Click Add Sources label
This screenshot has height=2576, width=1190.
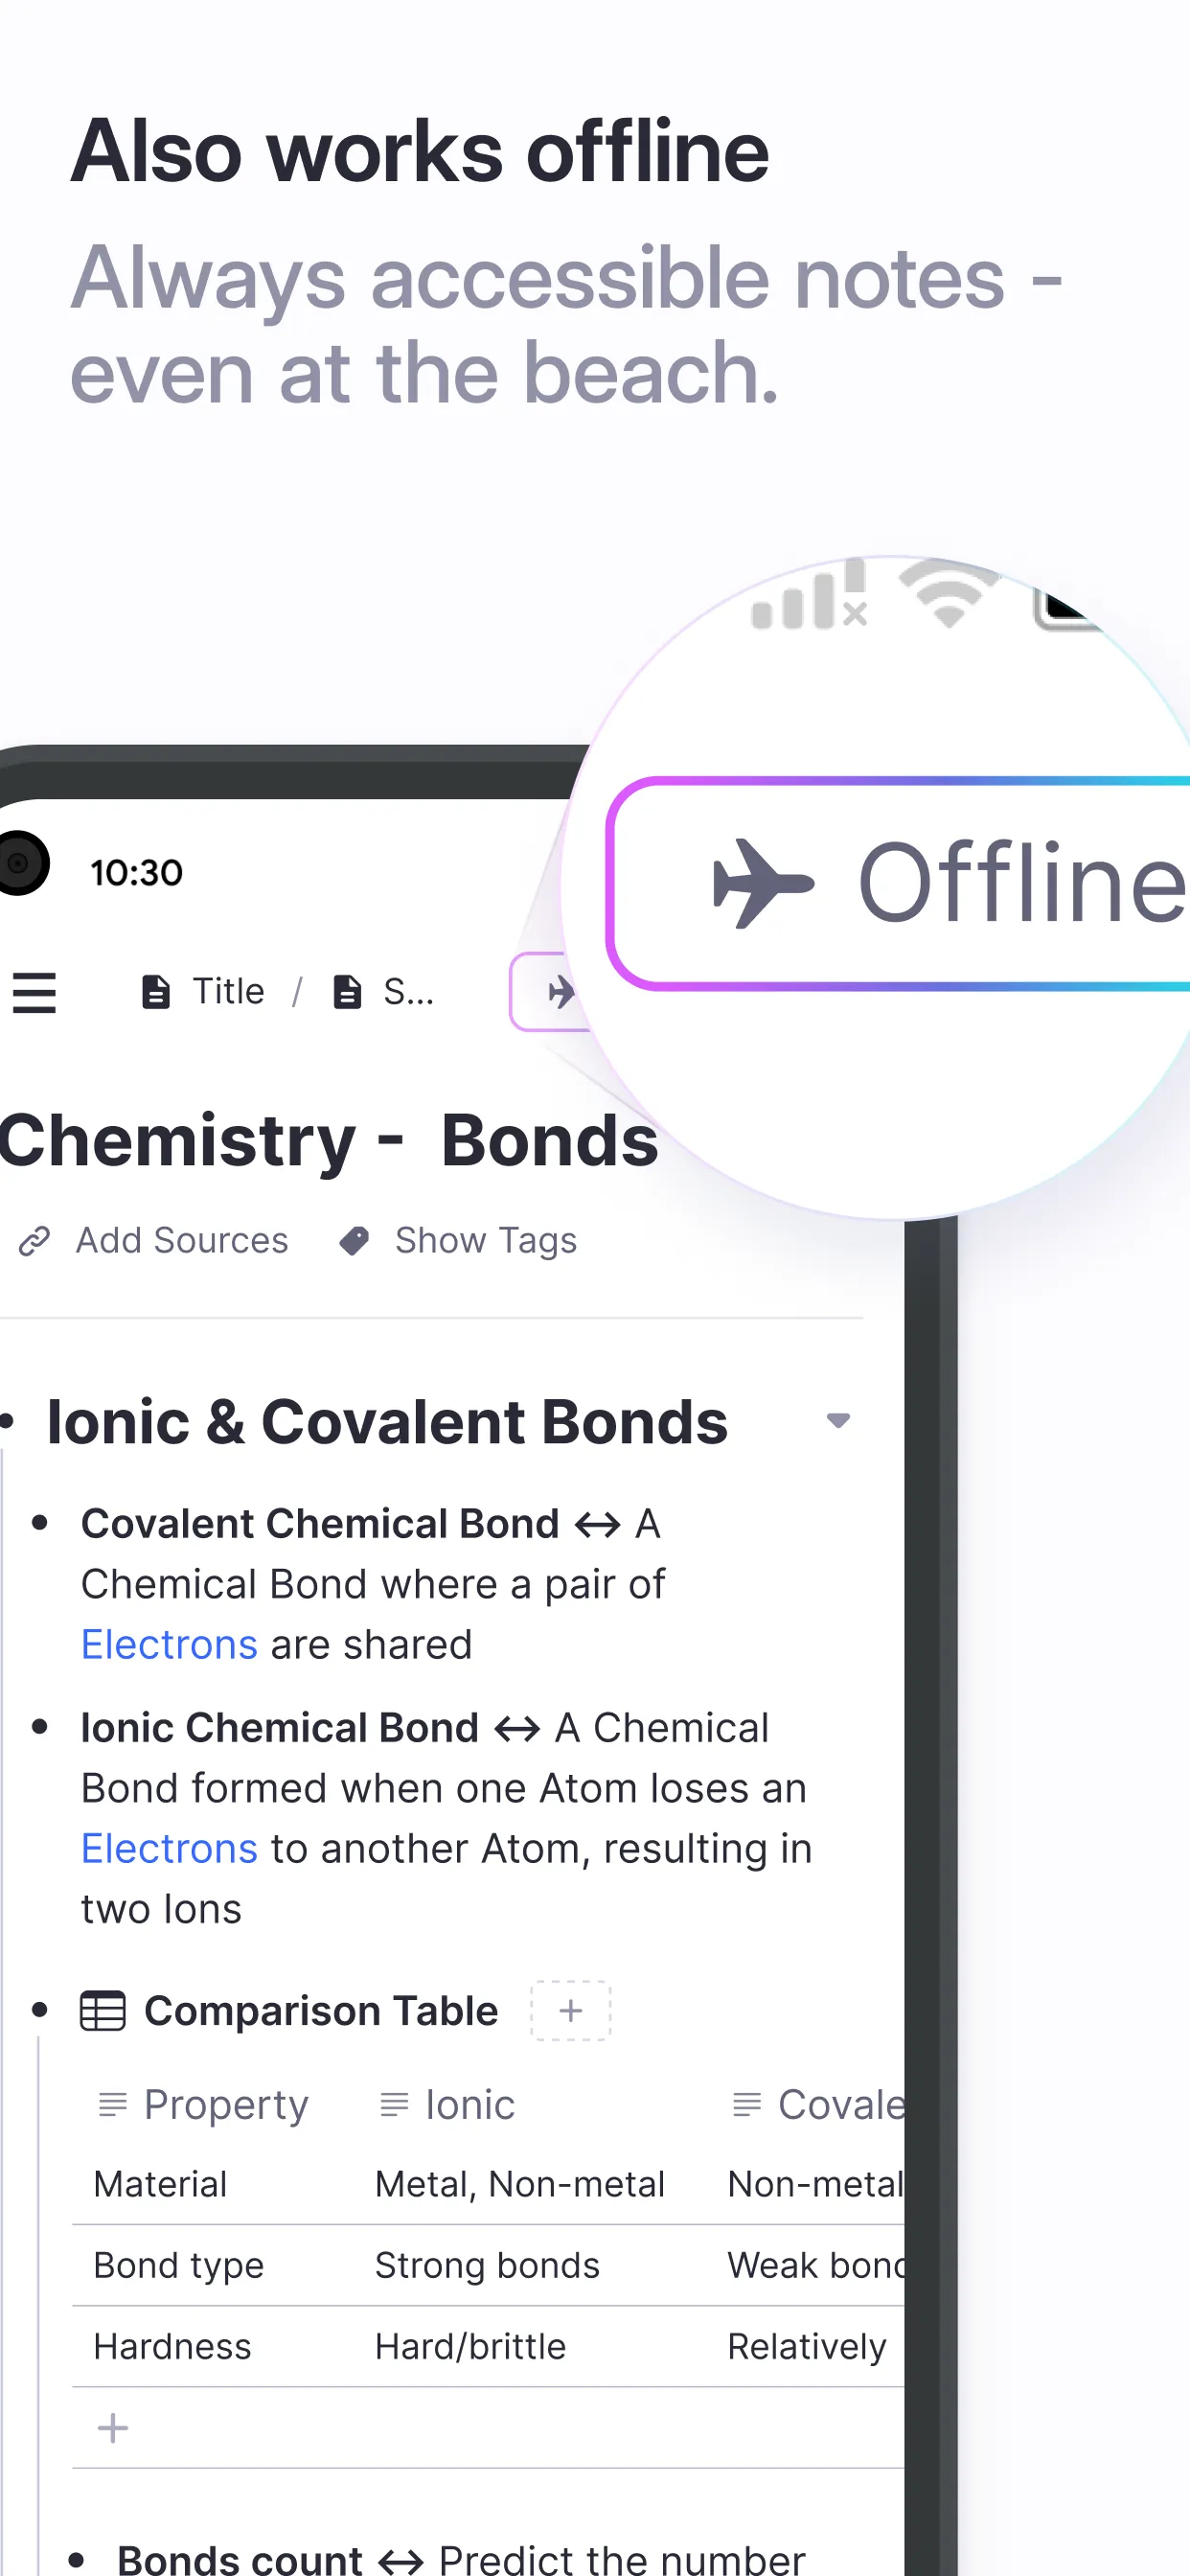coord(182,1240)
